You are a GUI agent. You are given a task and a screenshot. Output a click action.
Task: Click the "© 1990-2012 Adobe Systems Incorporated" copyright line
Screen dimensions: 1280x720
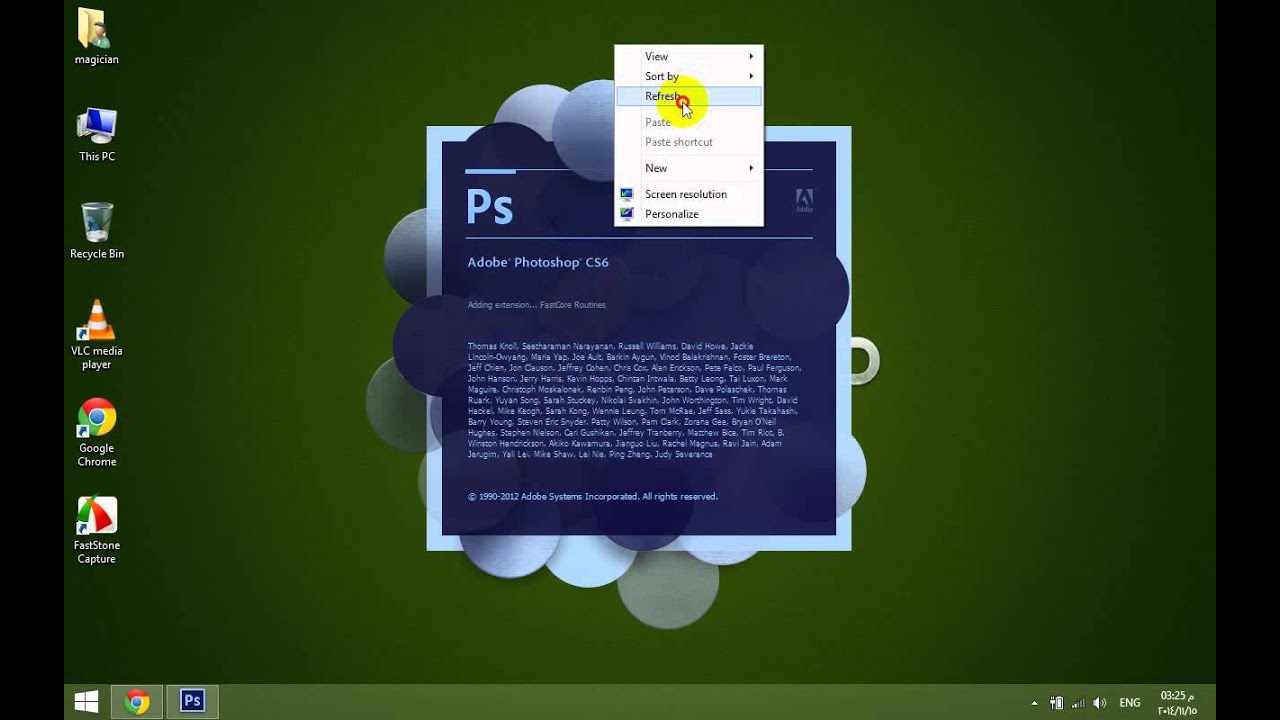click(x=593, y=496)
